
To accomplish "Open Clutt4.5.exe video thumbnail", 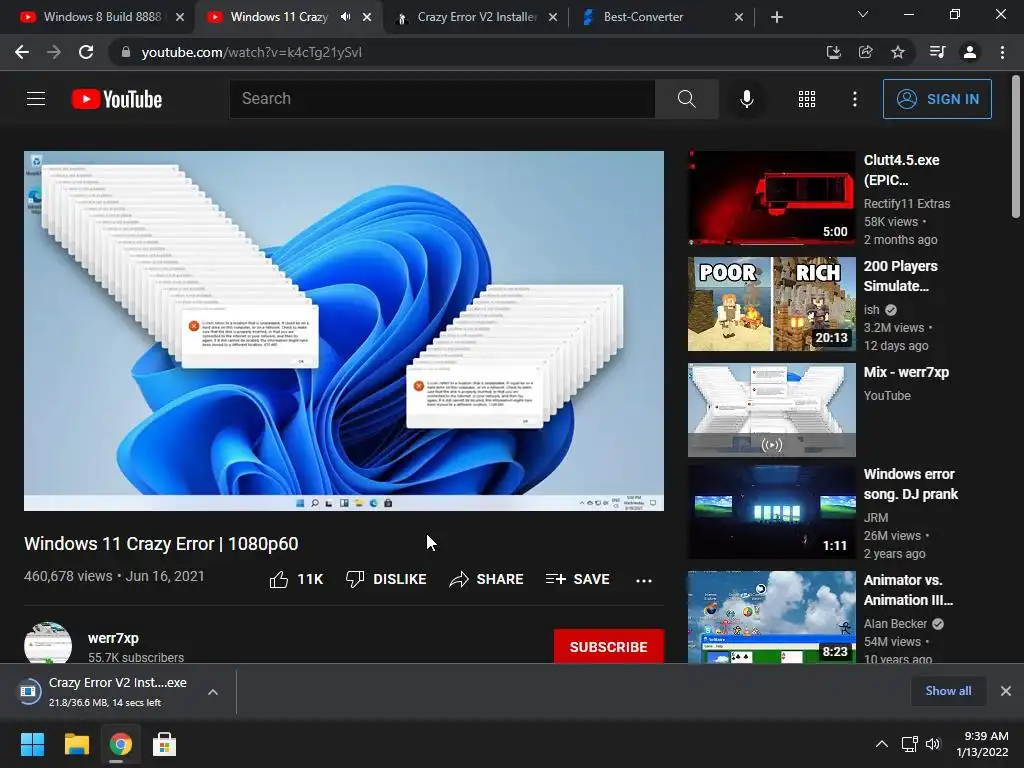I will pos(771,198).
